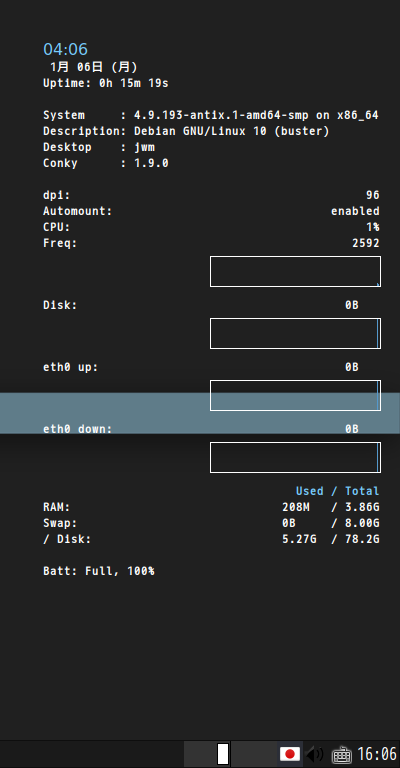Screen dimensions: 400x768
Task: Click the graph box below the eth0 down line
Action: (295, 457)
